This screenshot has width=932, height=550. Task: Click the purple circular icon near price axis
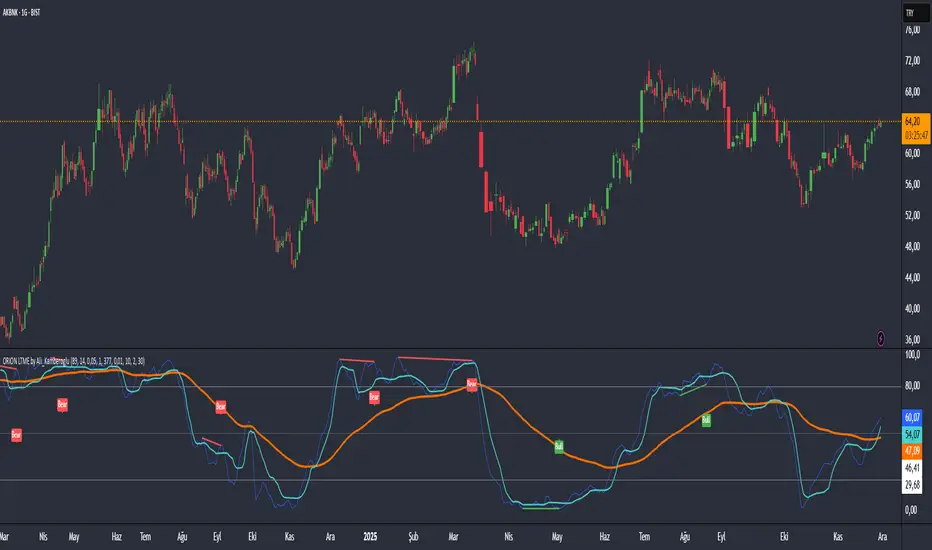[880, 339]
